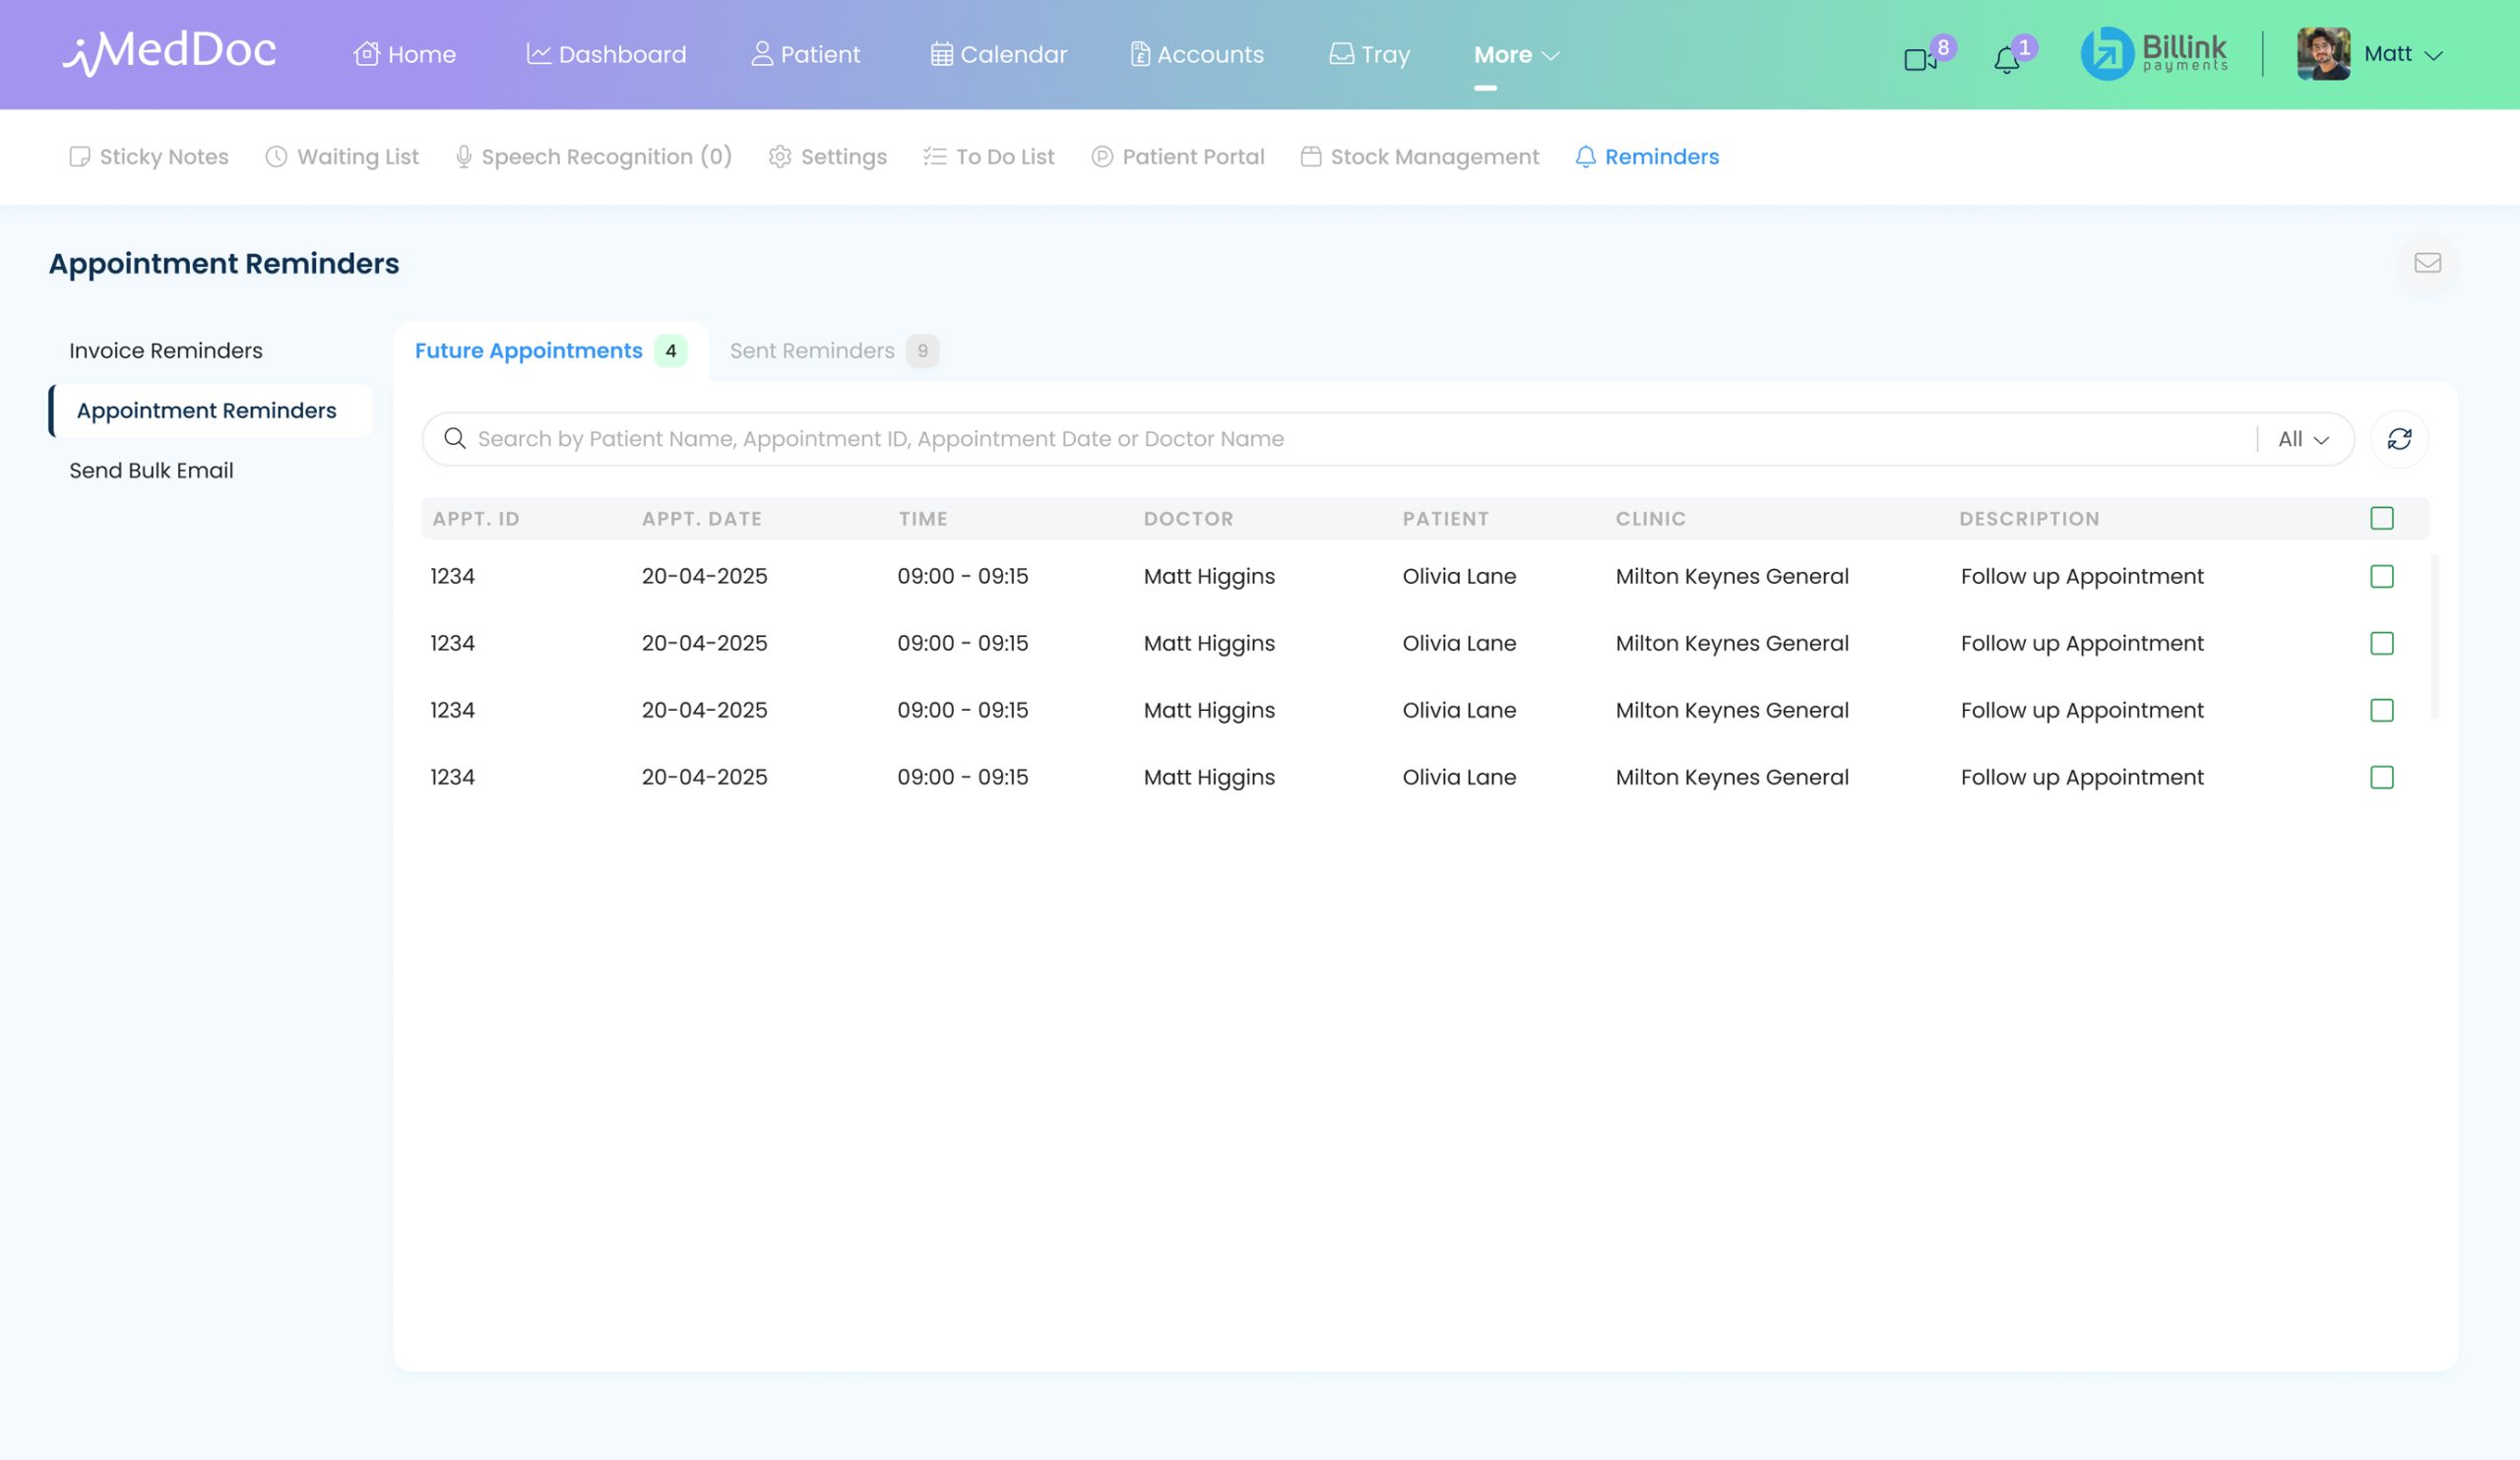The height and width of the screenshot is (1460, 2520).
Task: Check the first appointment row checkbox
Action: (x=2381, y=576)
